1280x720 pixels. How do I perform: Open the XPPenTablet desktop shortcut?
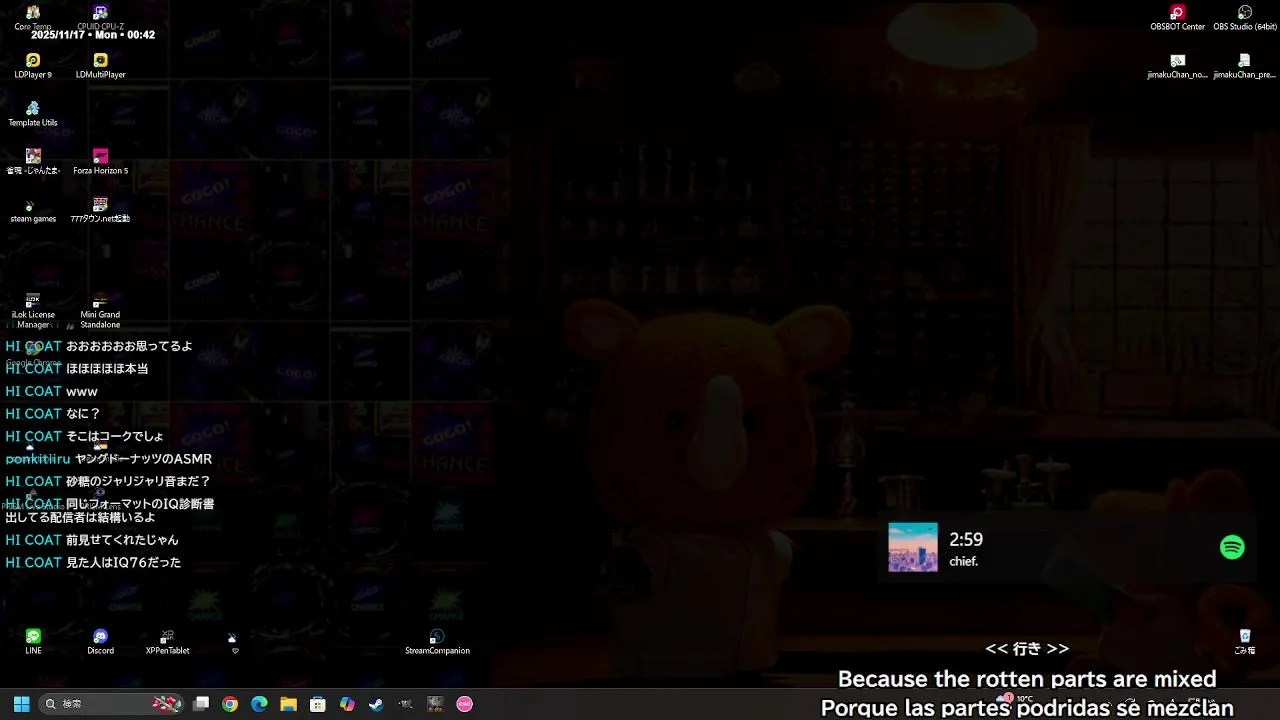point(167,642)
